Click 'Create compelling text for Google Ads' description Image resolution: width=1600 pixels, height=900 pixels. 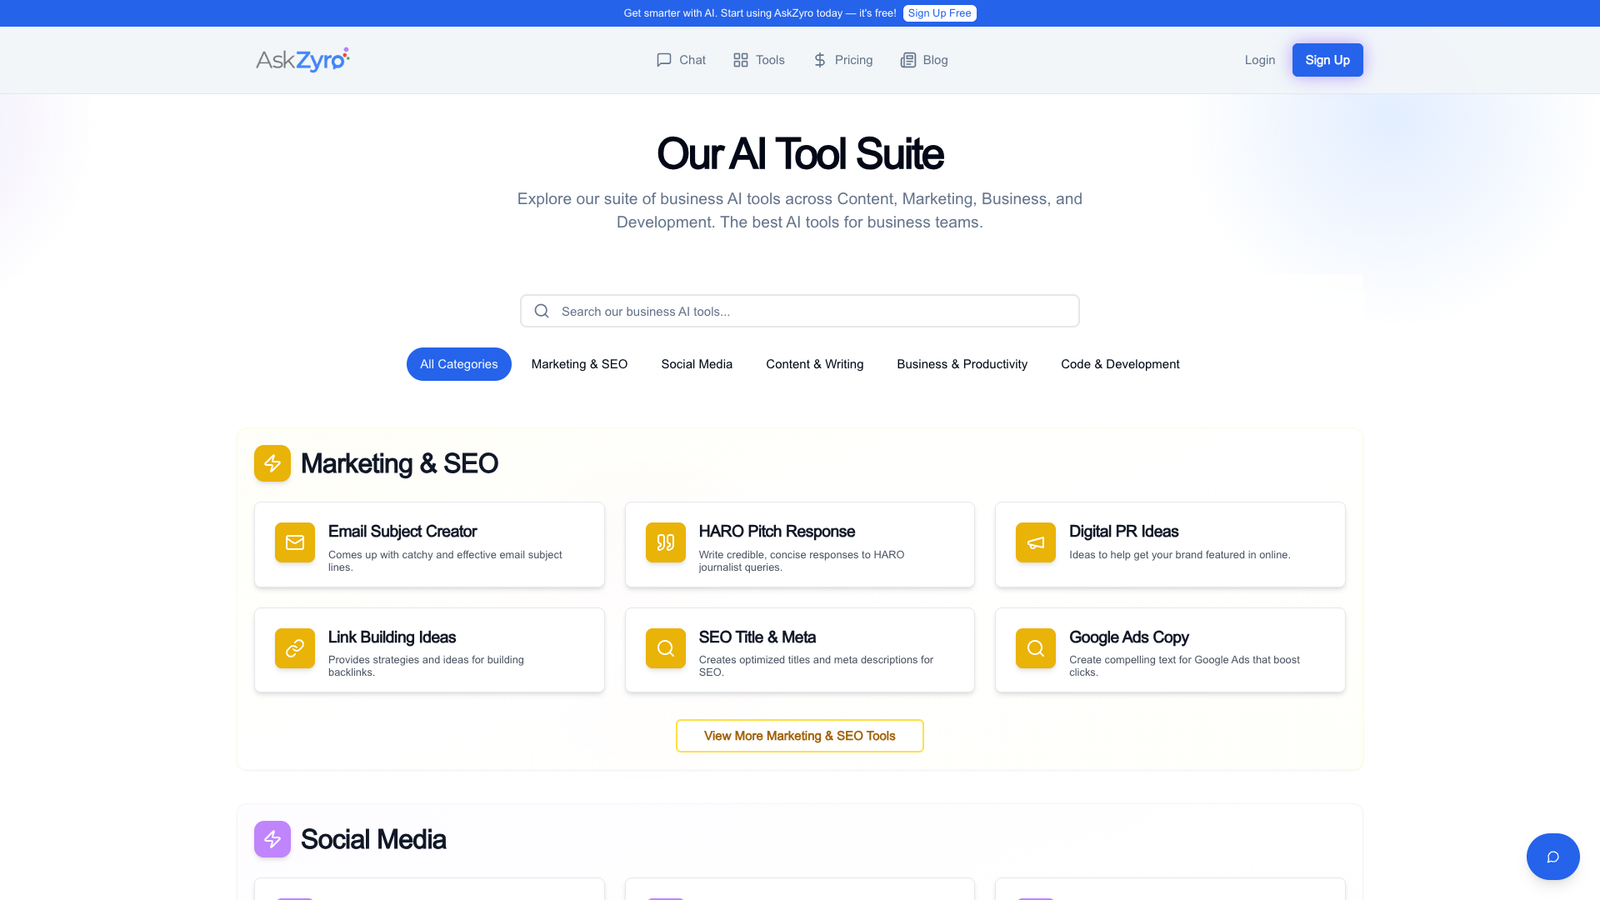pos(1184,666)
